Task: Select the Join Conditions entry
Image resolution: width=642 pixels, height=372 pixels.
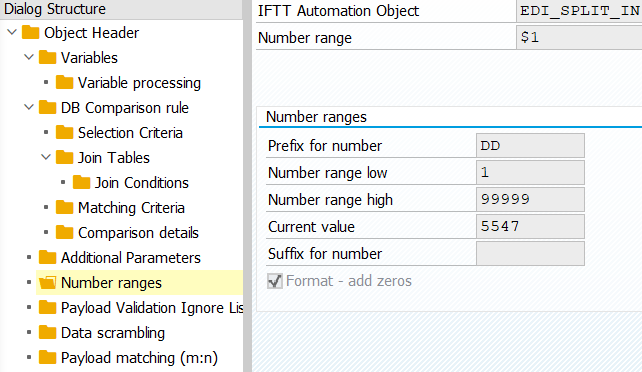Action: 142,183
